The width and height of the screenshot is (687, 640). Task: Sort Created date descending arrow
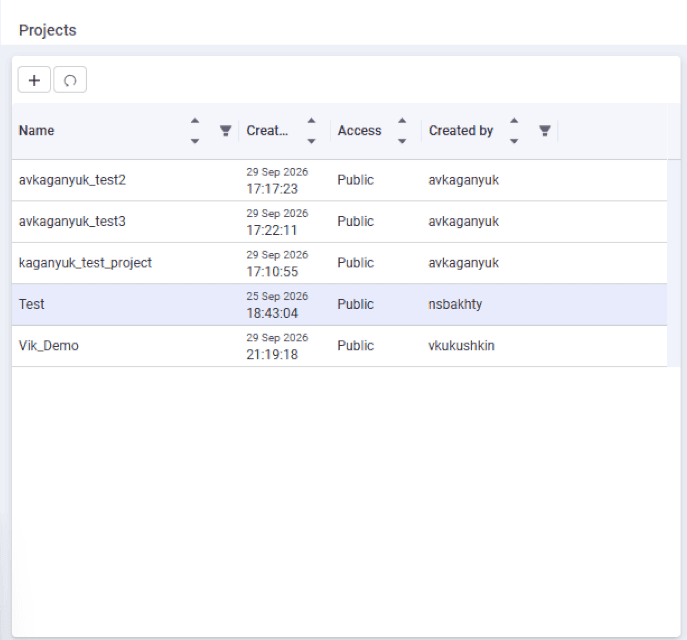pos(312,141)
